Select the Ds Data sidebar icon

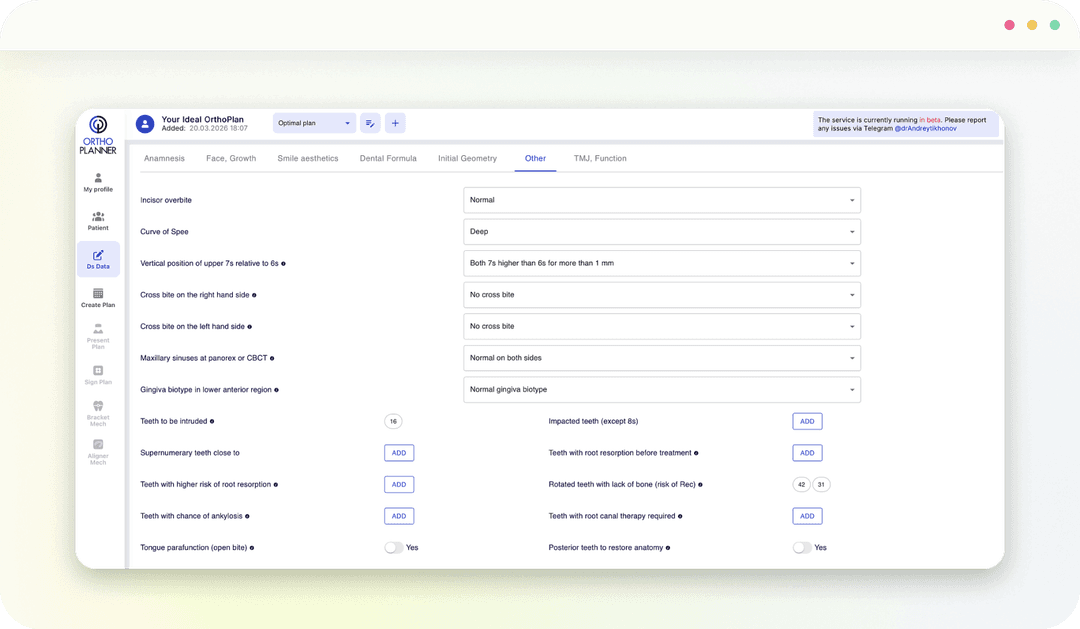pyautogui.click(x=98, y=259)
